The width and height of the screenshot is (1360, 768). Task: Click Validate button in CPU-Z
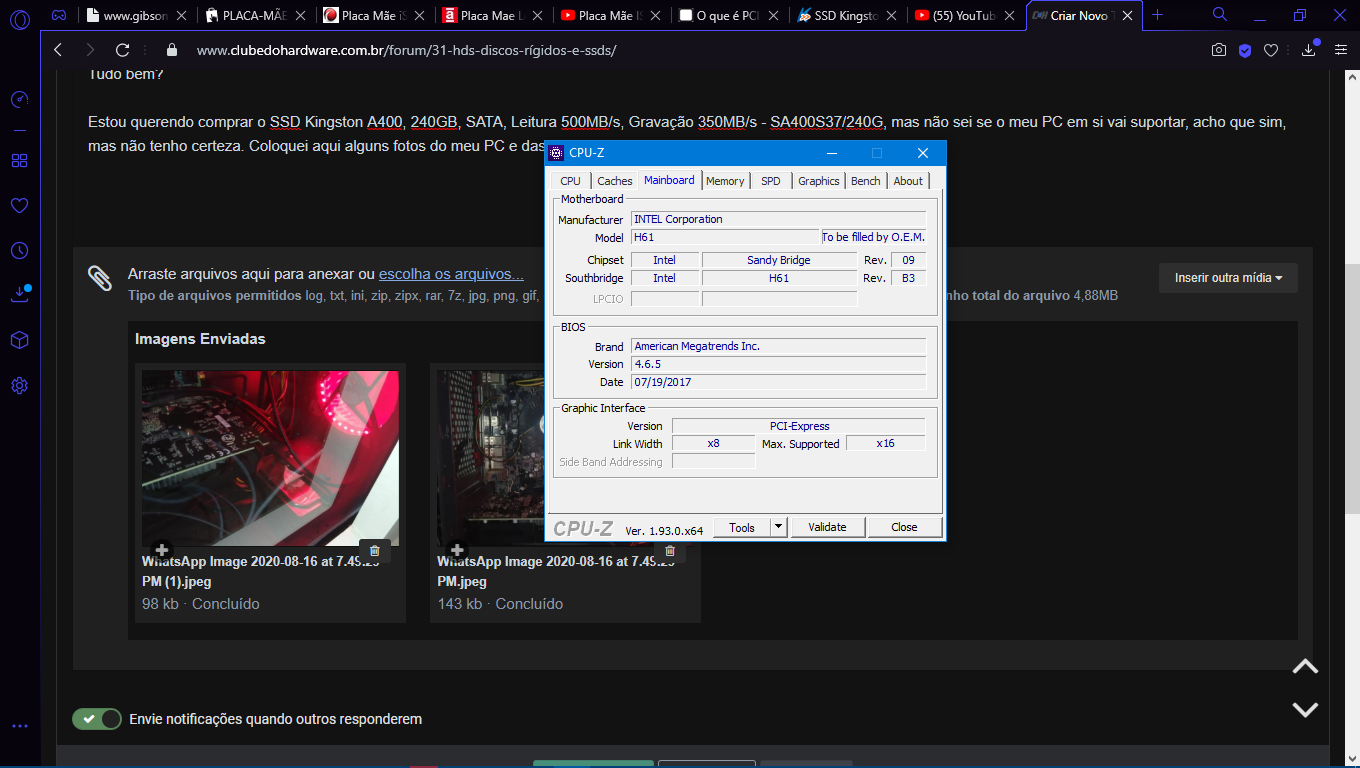[x=827, y=527]
